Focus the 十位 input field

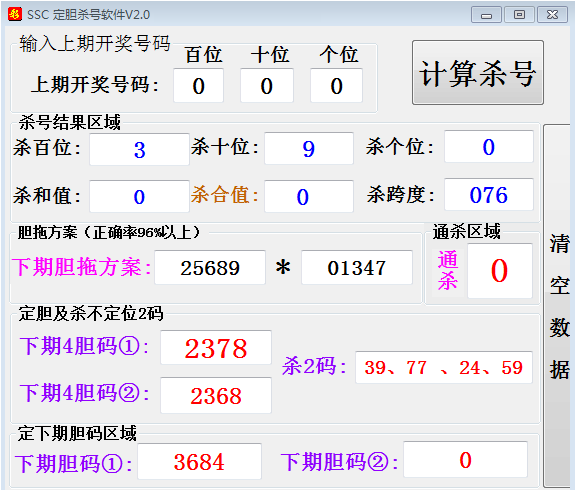[x=267, y=85]
